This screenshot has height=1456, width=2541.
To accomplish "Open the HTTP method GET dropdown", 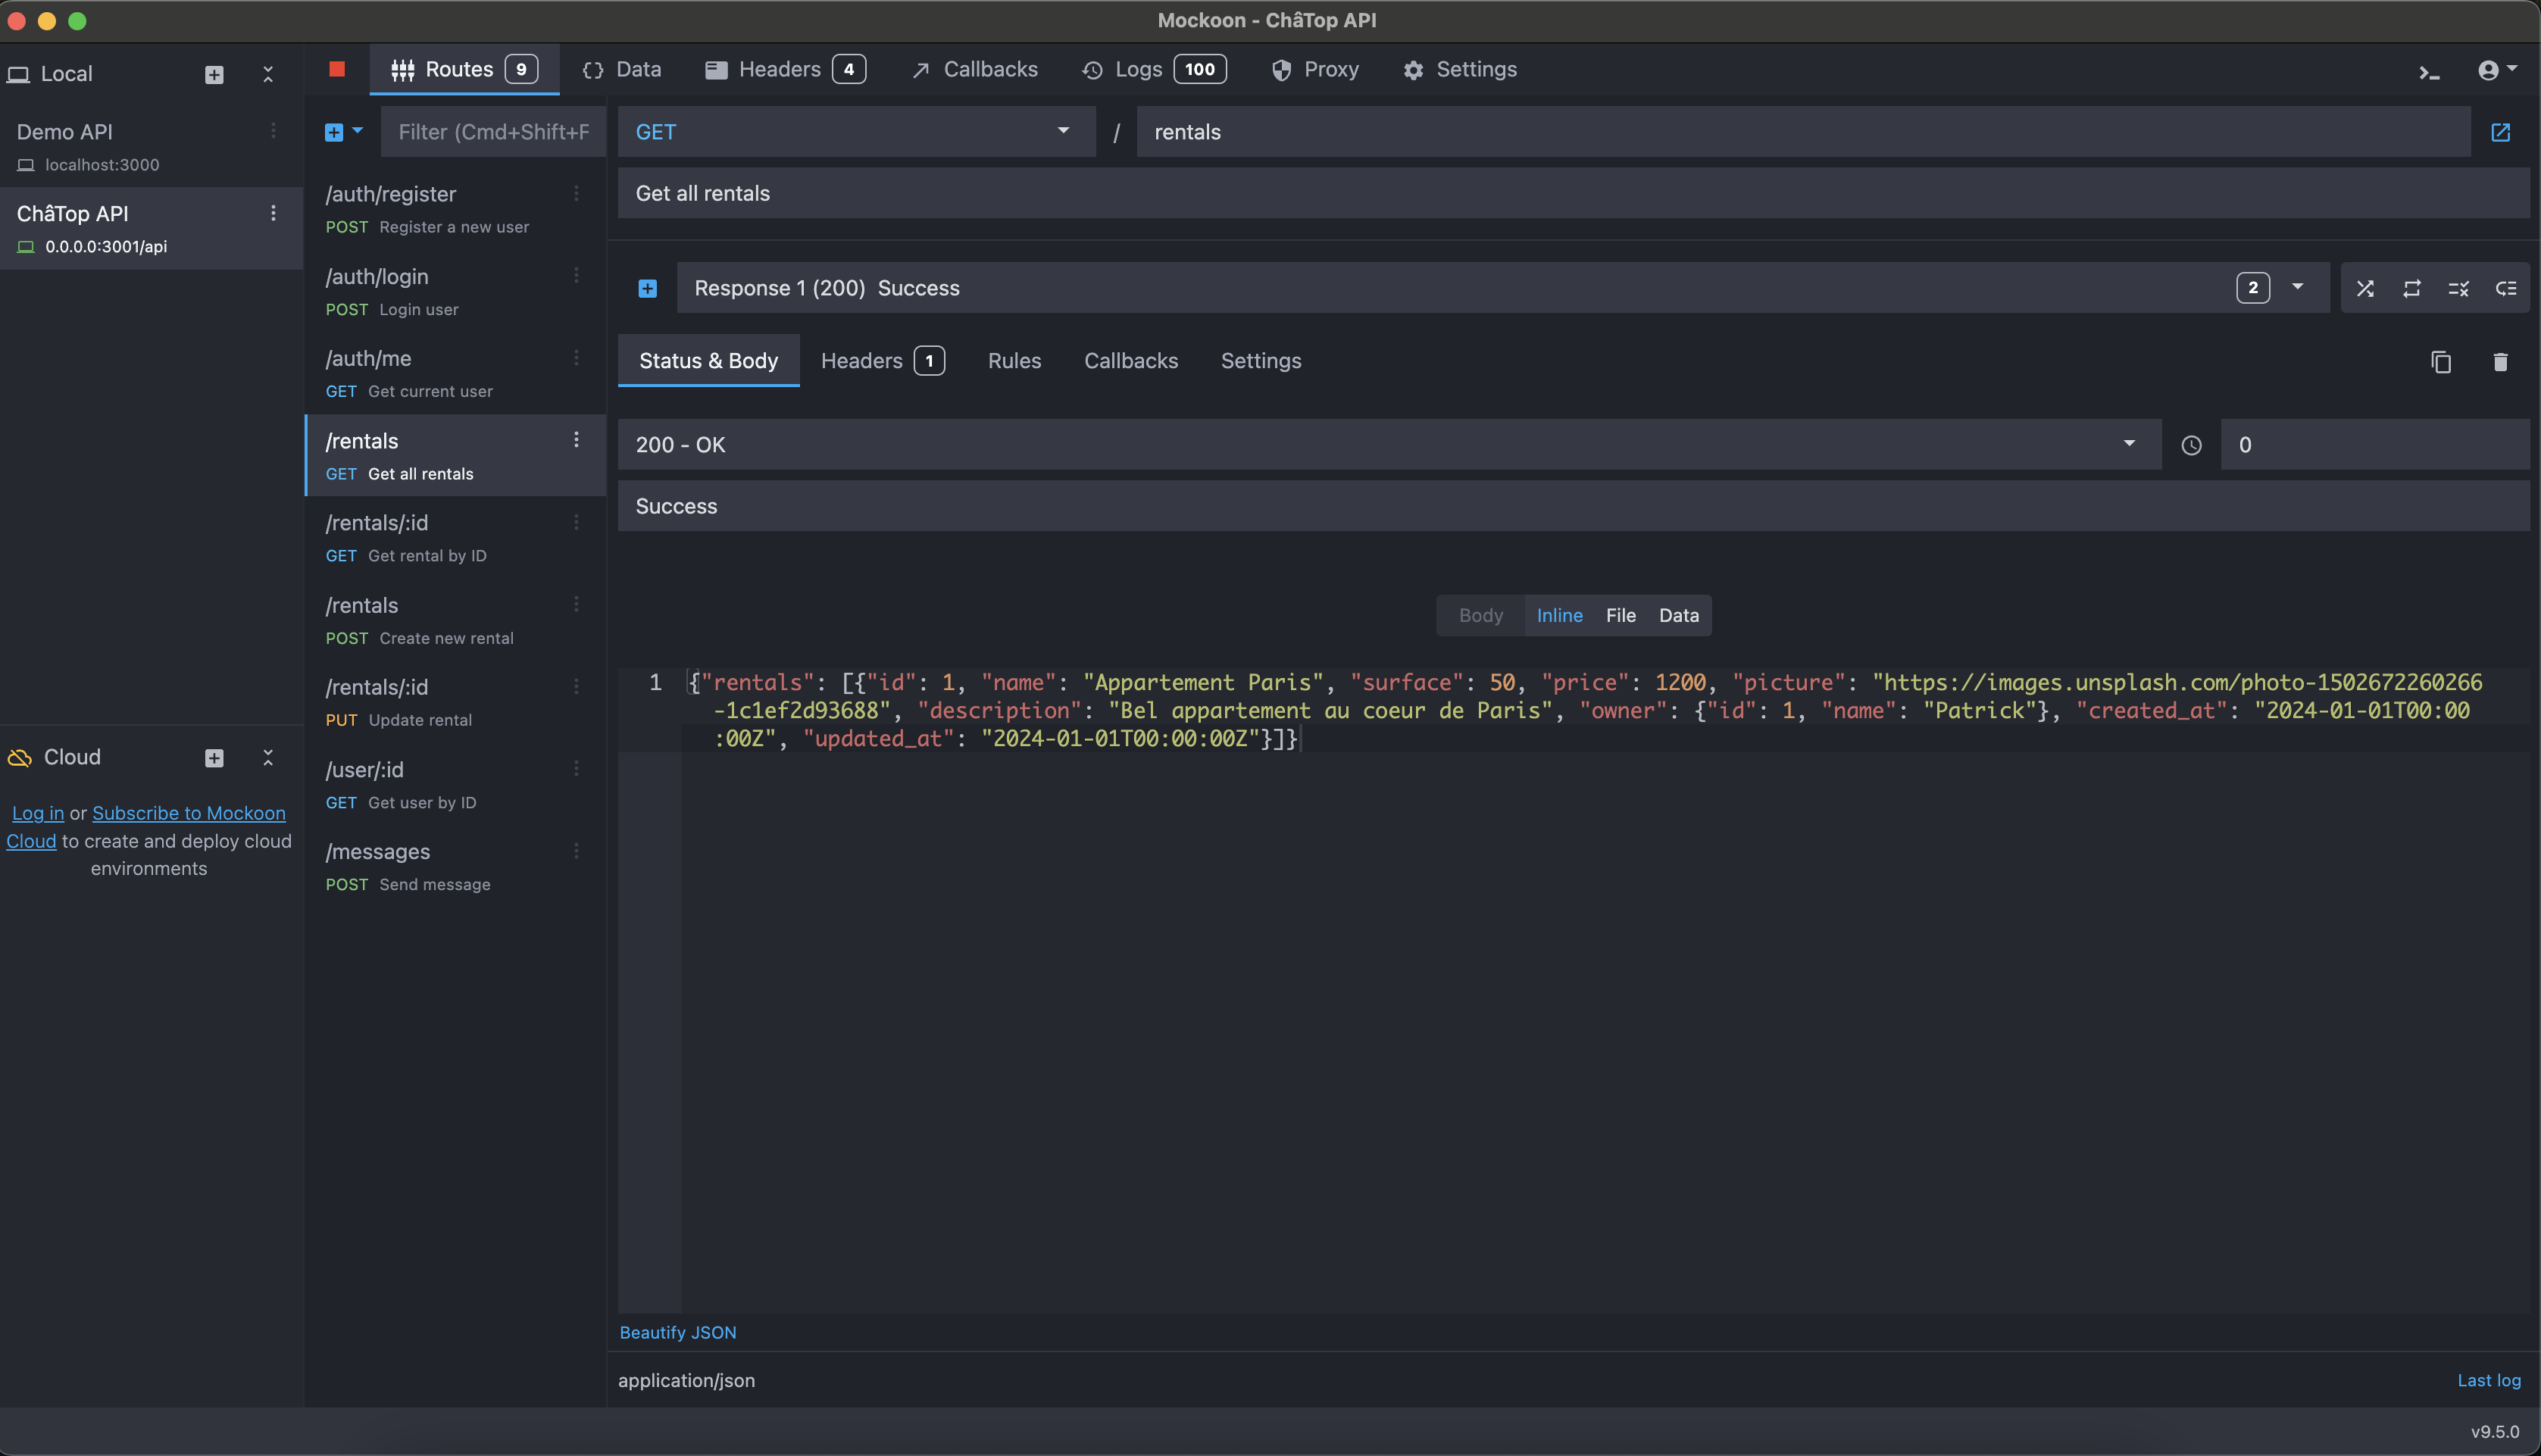I will click(856, 132).
